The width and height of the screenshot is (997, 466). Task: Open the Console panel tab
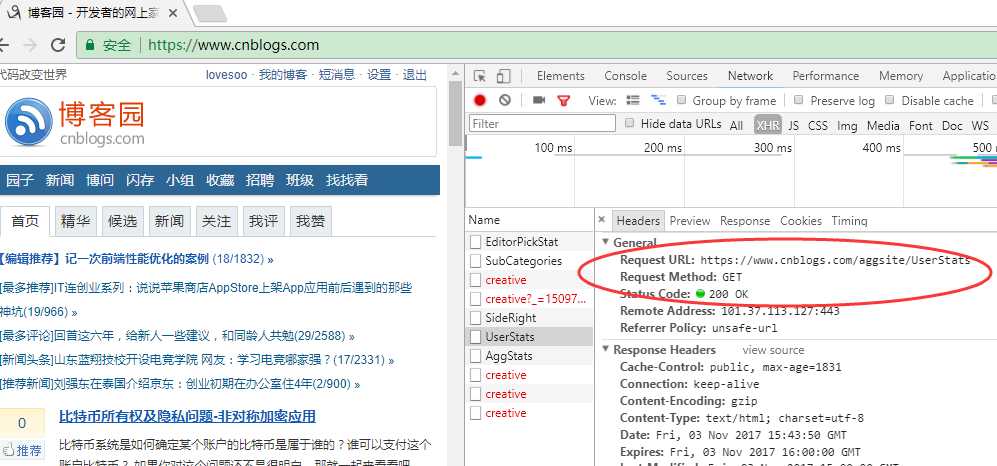(x=625, y=76)
